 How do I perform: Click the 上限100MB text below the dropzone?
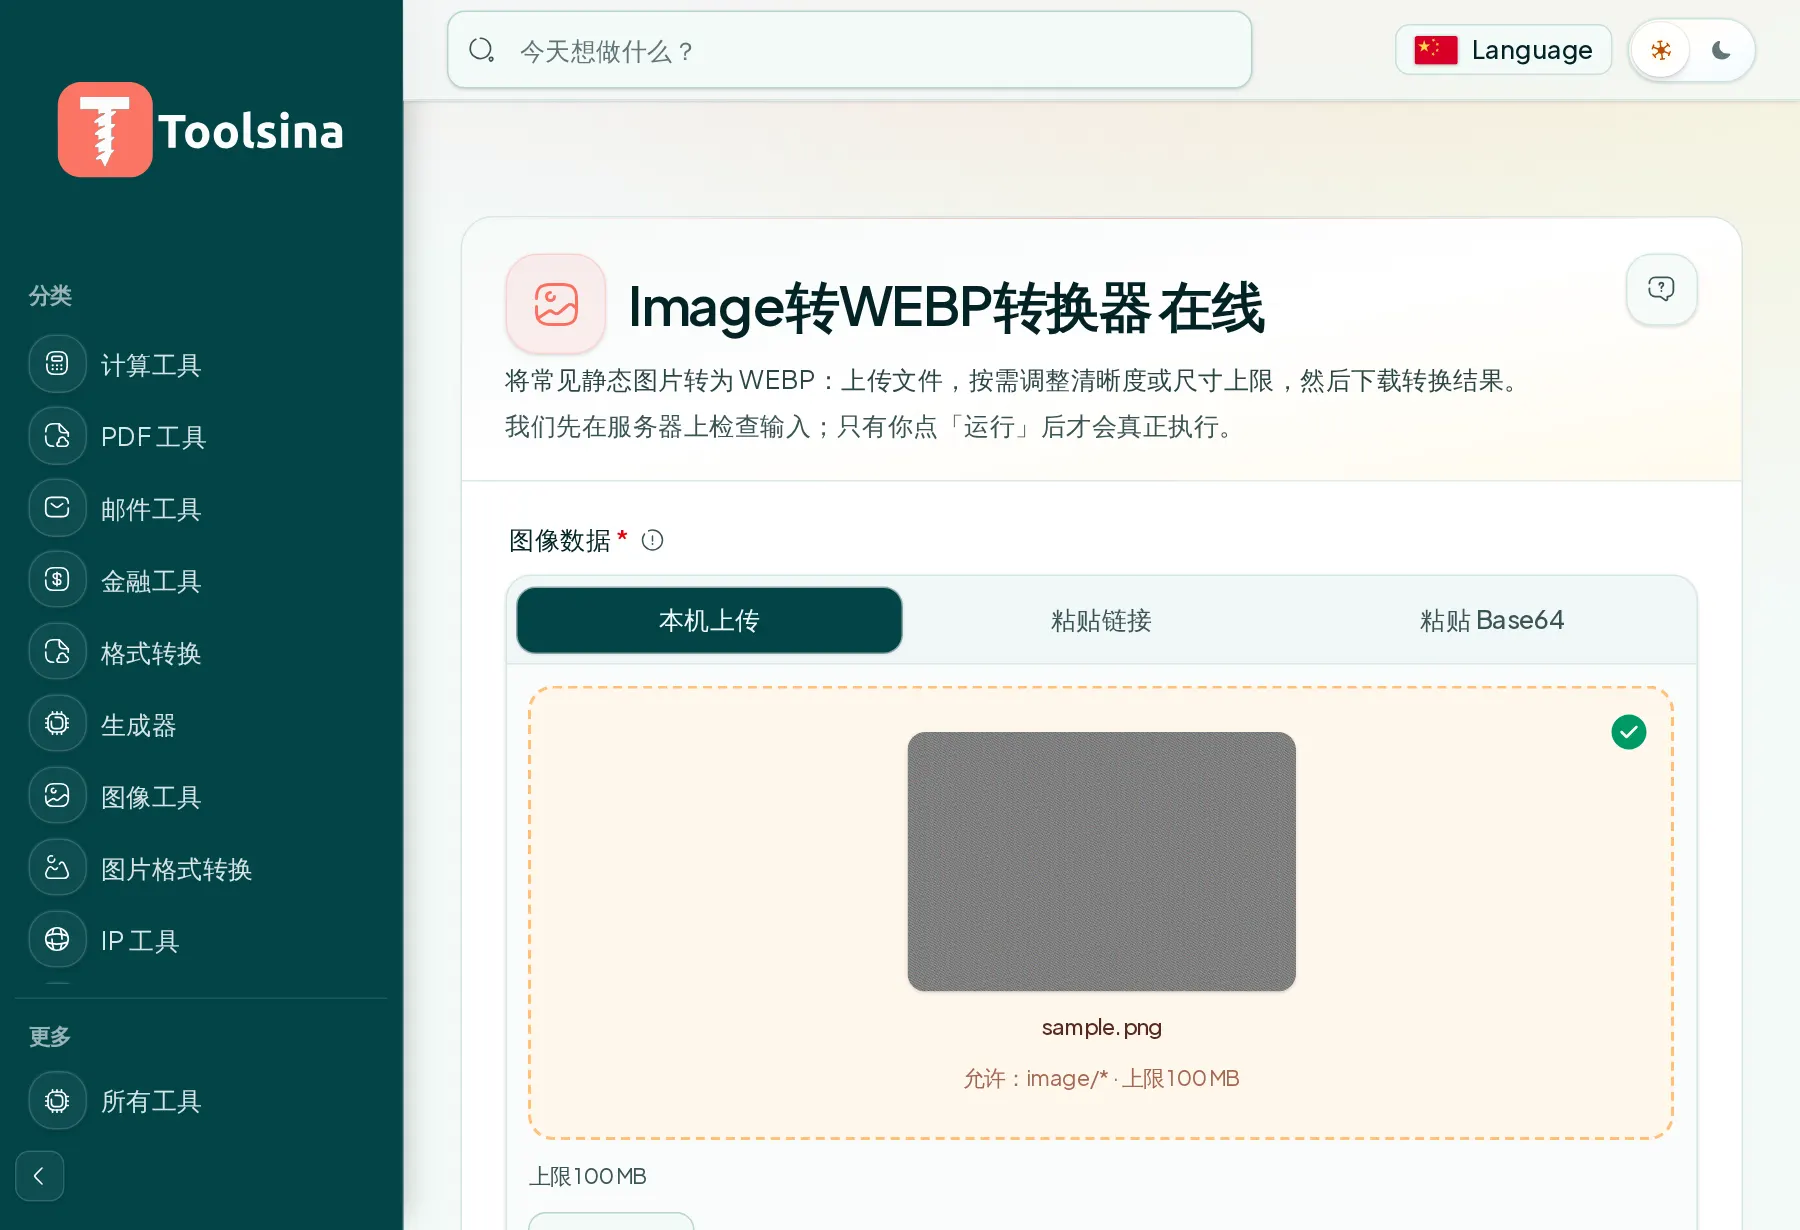click(588, 1176)
